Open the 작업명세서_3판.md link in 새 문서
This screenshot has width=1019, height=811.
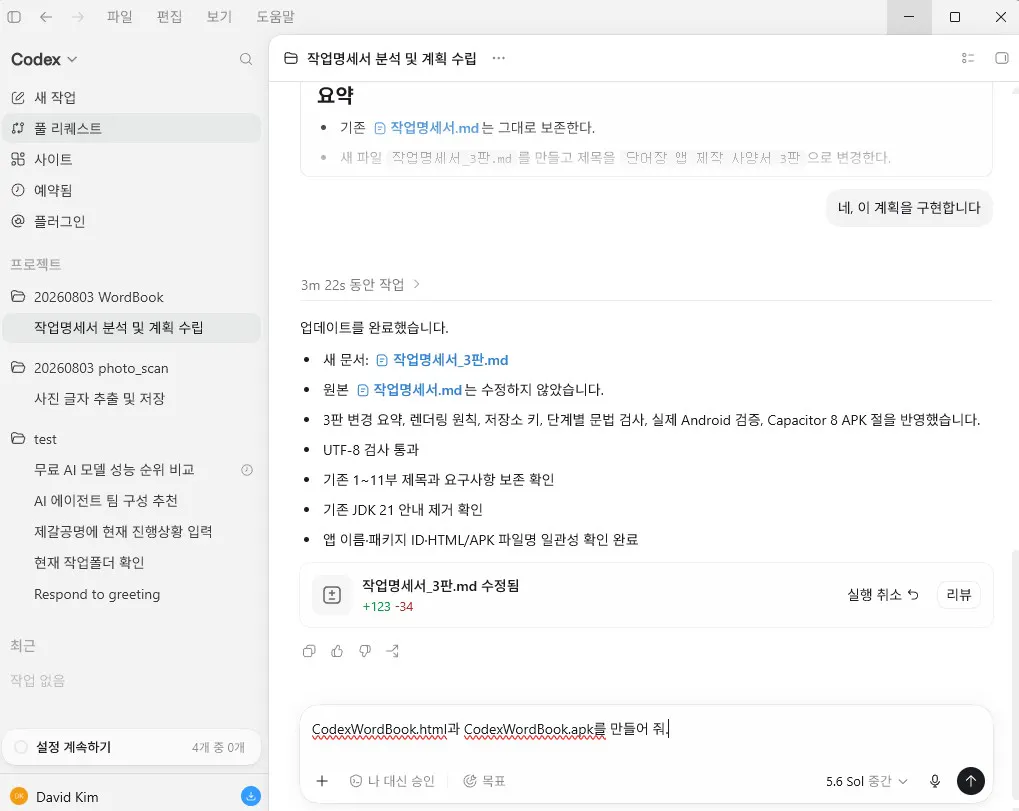point(443,360)
